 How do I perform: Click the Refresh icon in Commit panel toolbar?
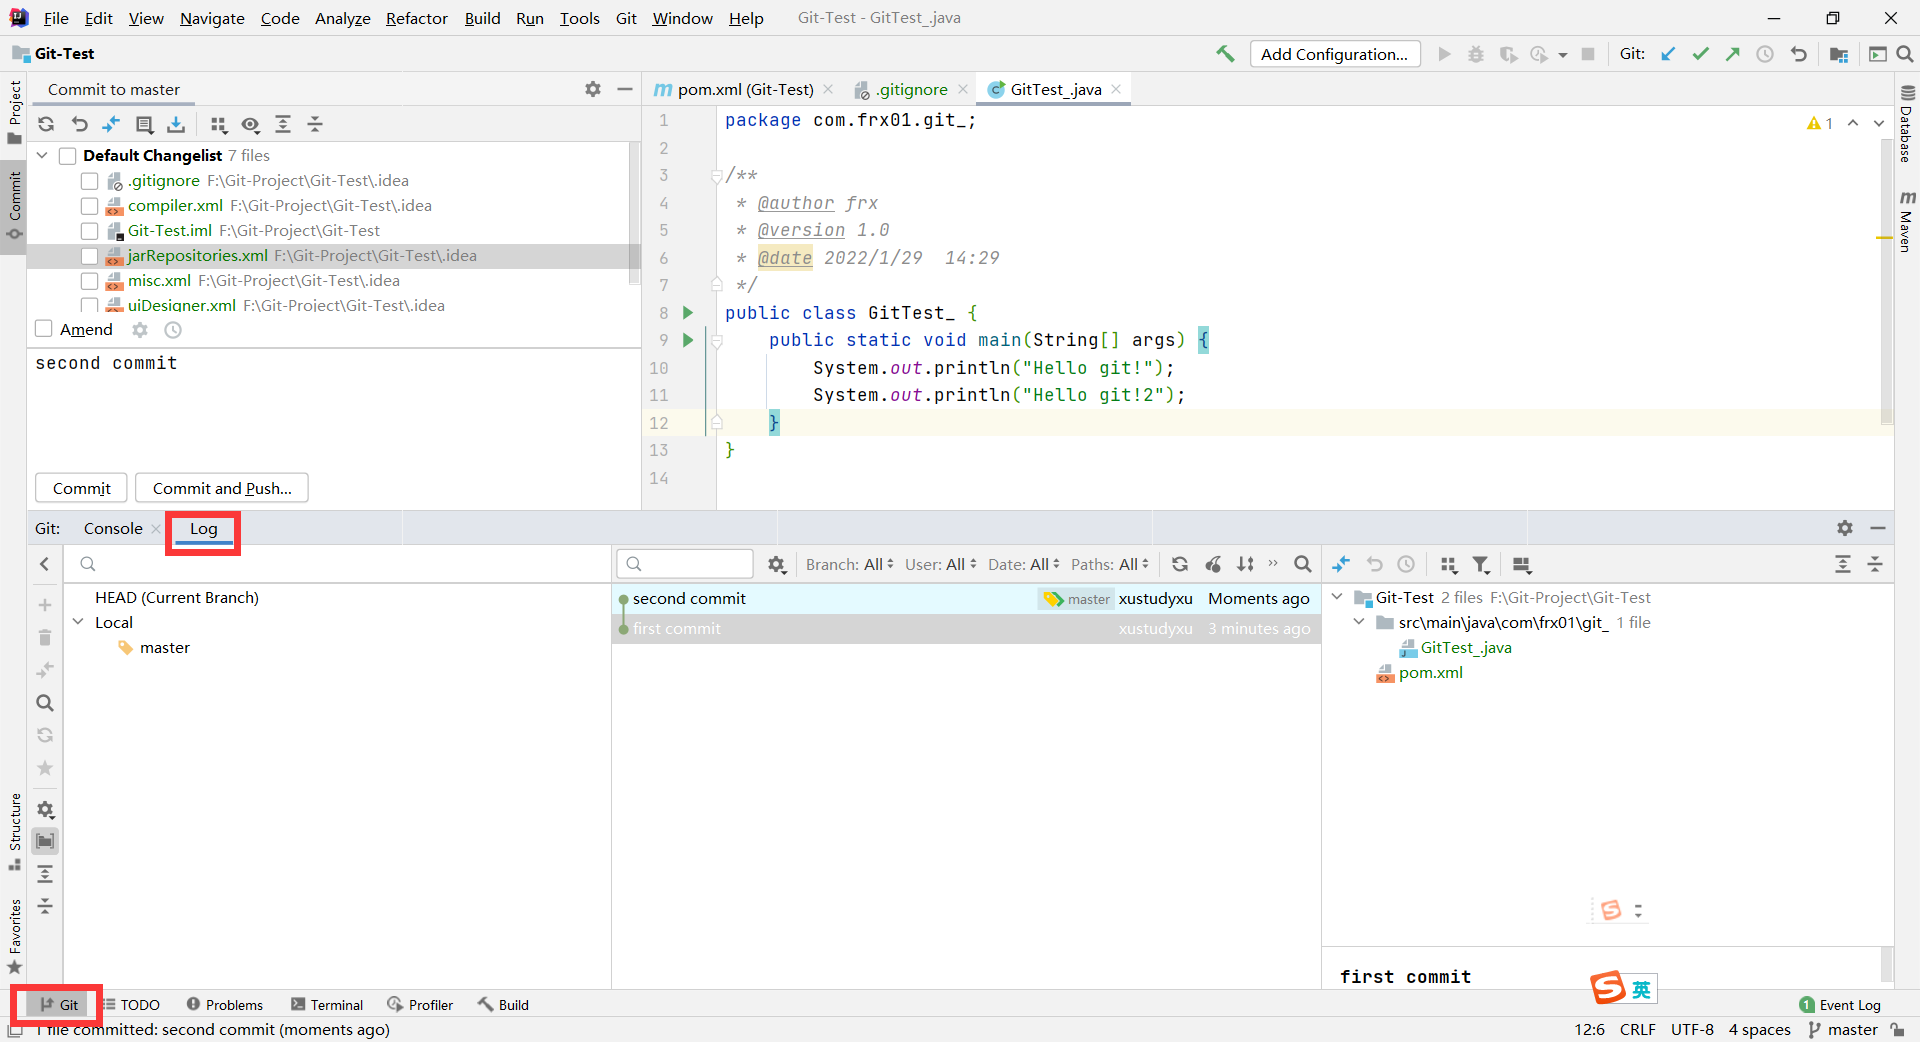pos(46,124)
